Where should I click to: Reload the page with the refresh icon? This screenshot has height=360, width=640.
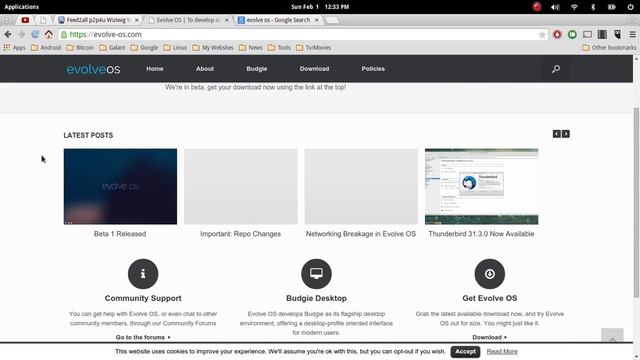point(35,34)
